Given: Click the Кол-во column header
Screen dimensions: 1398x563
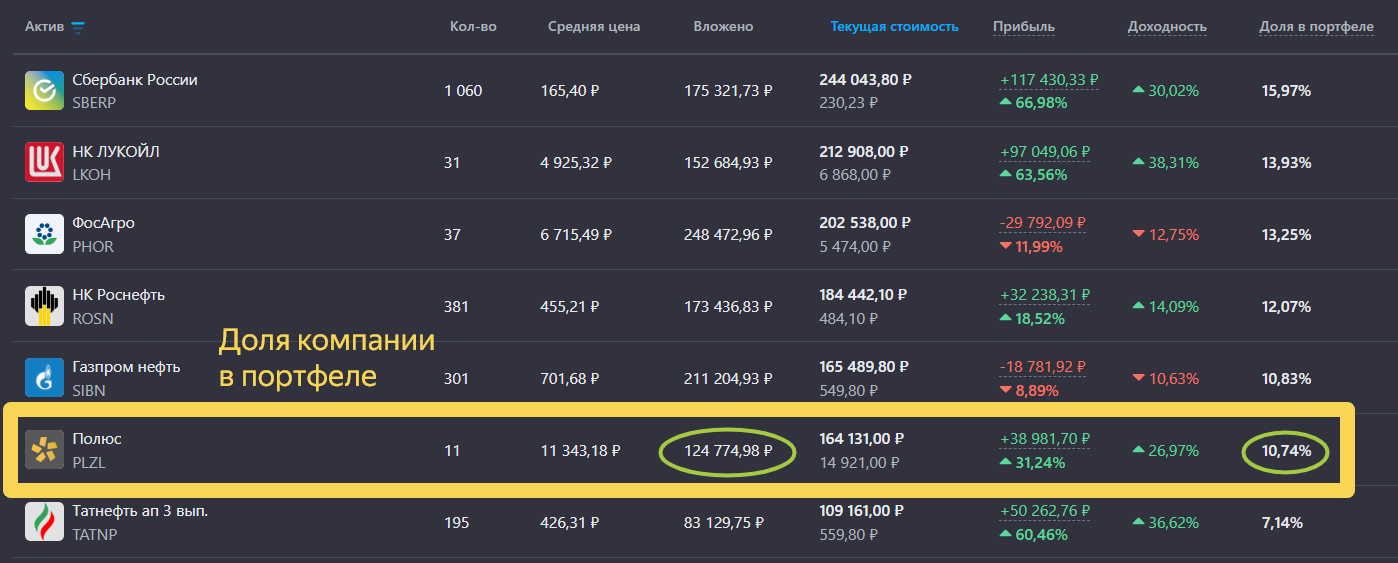Looking at the screenshot, I should click(x=473, y=27).
